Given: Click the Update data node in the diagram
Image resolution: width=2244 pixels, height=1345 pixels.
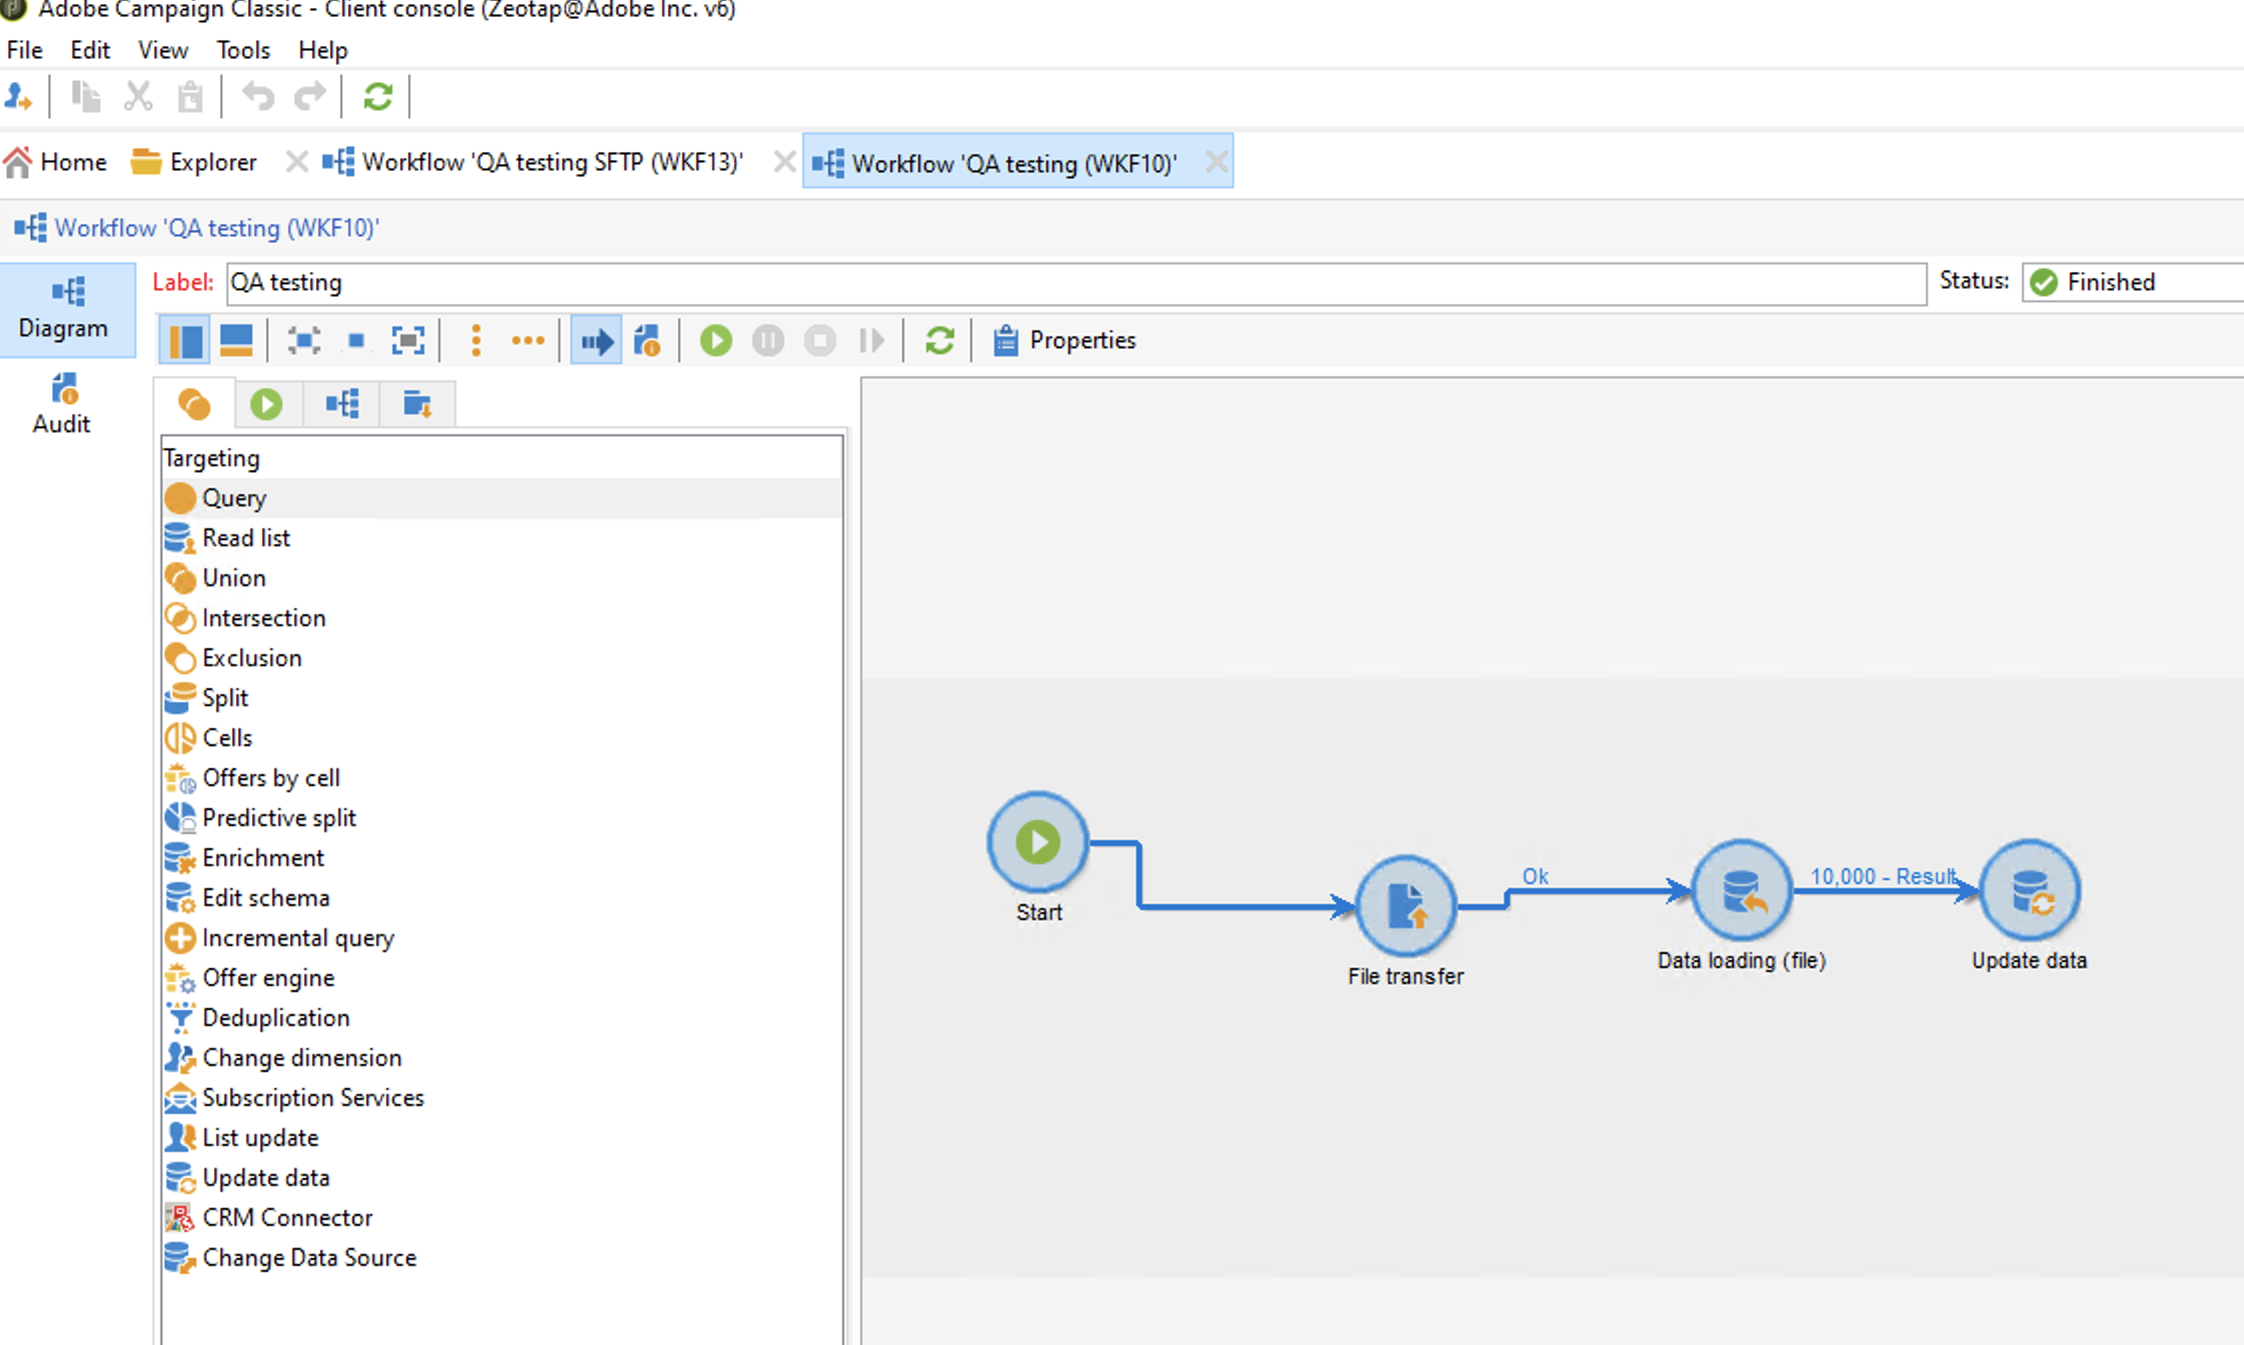Looking at the screenshot, I should click(2029, 890).
